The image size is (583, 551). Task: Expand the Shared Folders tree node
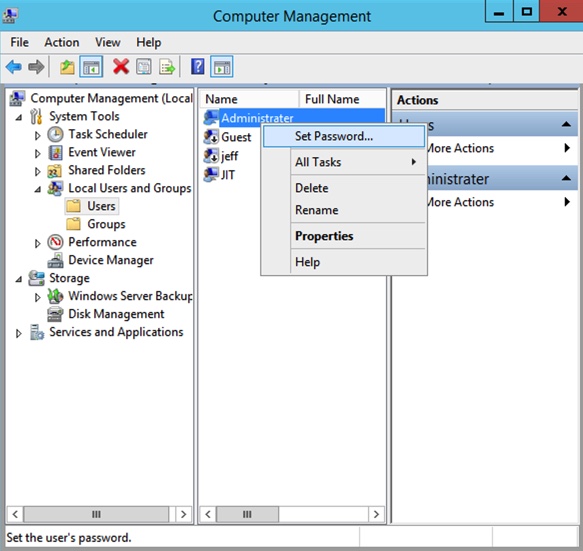coord(37,171)
